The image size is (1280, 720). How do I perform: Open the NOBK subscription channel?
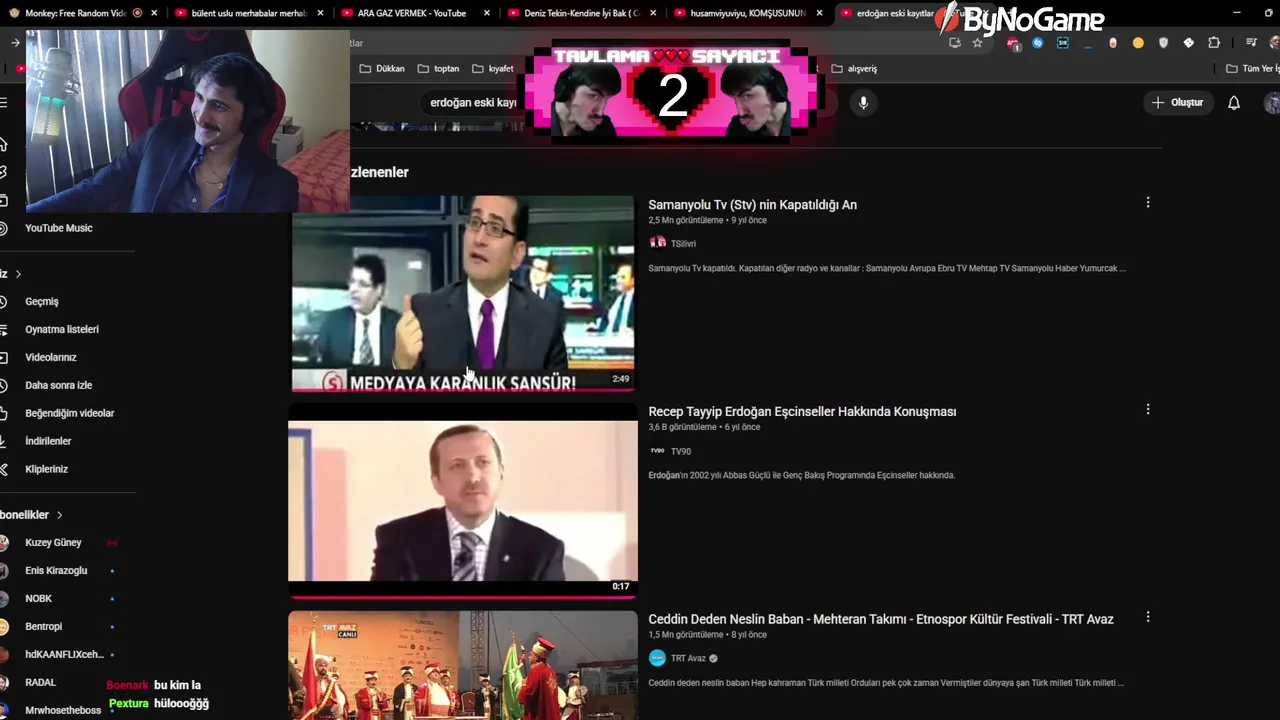click(38, 598)
